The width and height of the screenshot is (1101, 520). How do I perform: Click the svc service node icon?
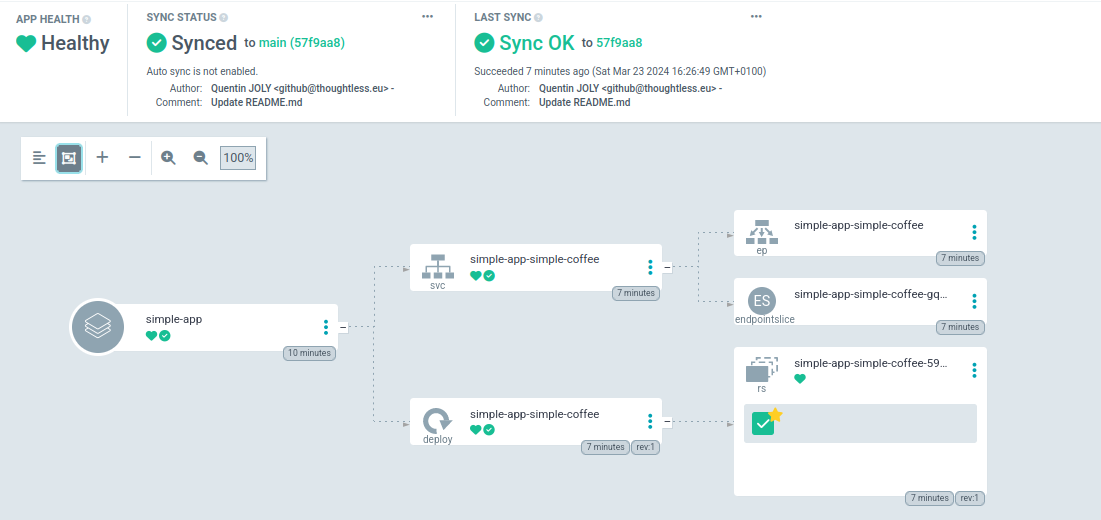point(437,266)
